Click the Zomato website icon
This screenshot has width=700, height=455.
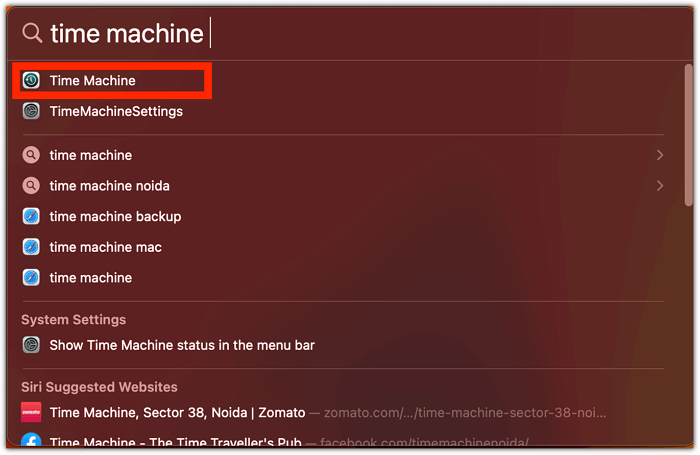32,412
